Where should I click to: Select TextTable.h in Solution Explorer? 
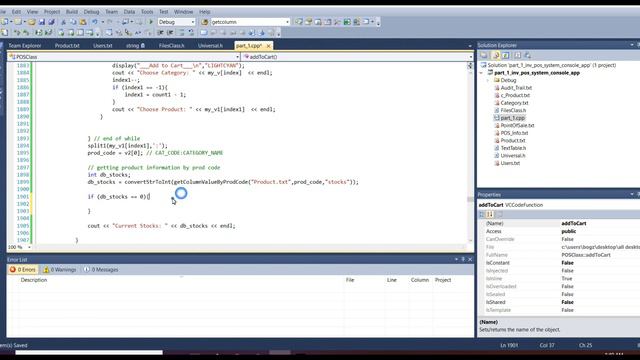point(513,148)
